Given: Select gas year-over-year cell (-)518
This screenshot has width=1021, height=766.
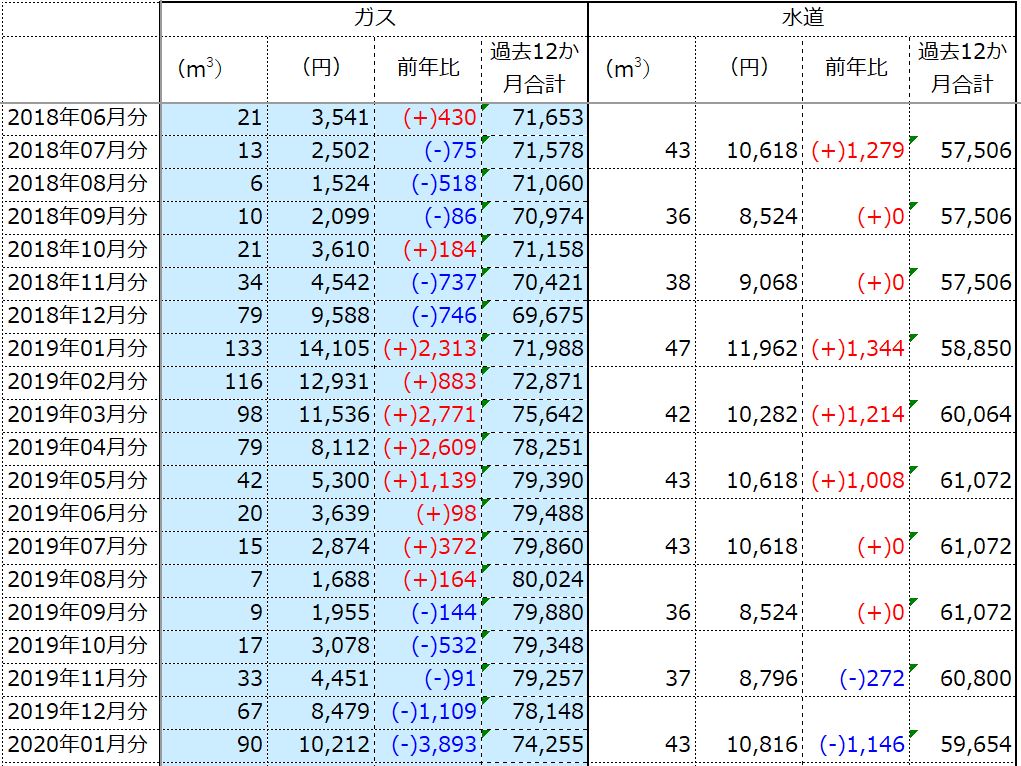Looking at the screenshot, I should click(x=428, y=185).
